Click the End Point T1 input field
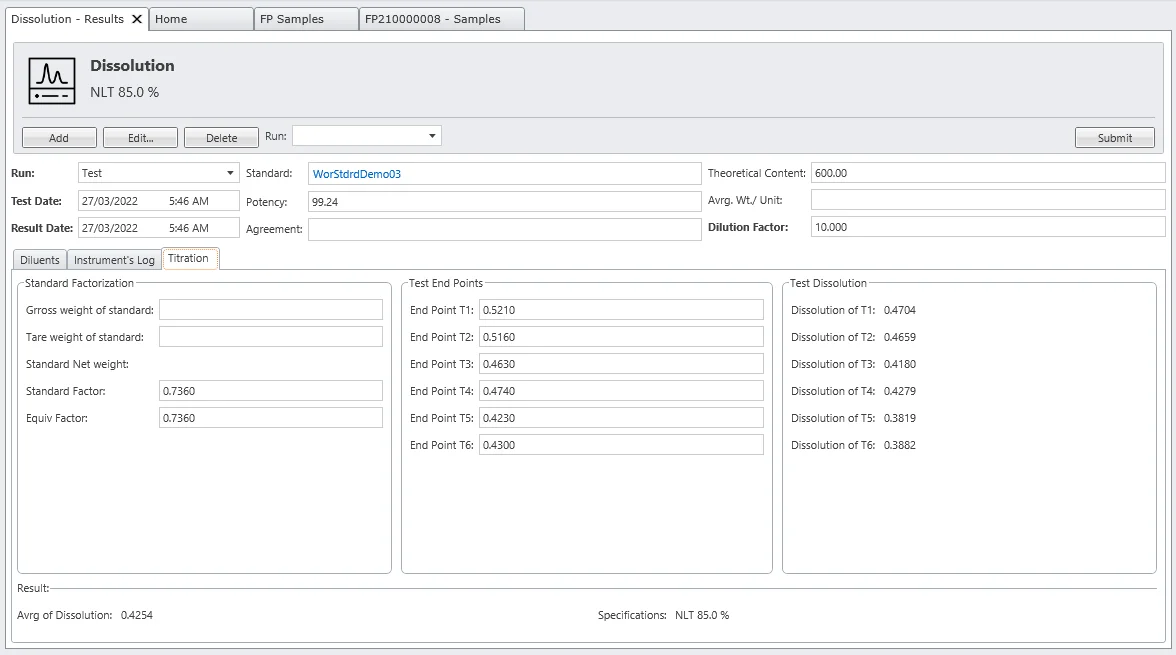Viewport: 1176px width, 655px height. (x=620, y=310)
